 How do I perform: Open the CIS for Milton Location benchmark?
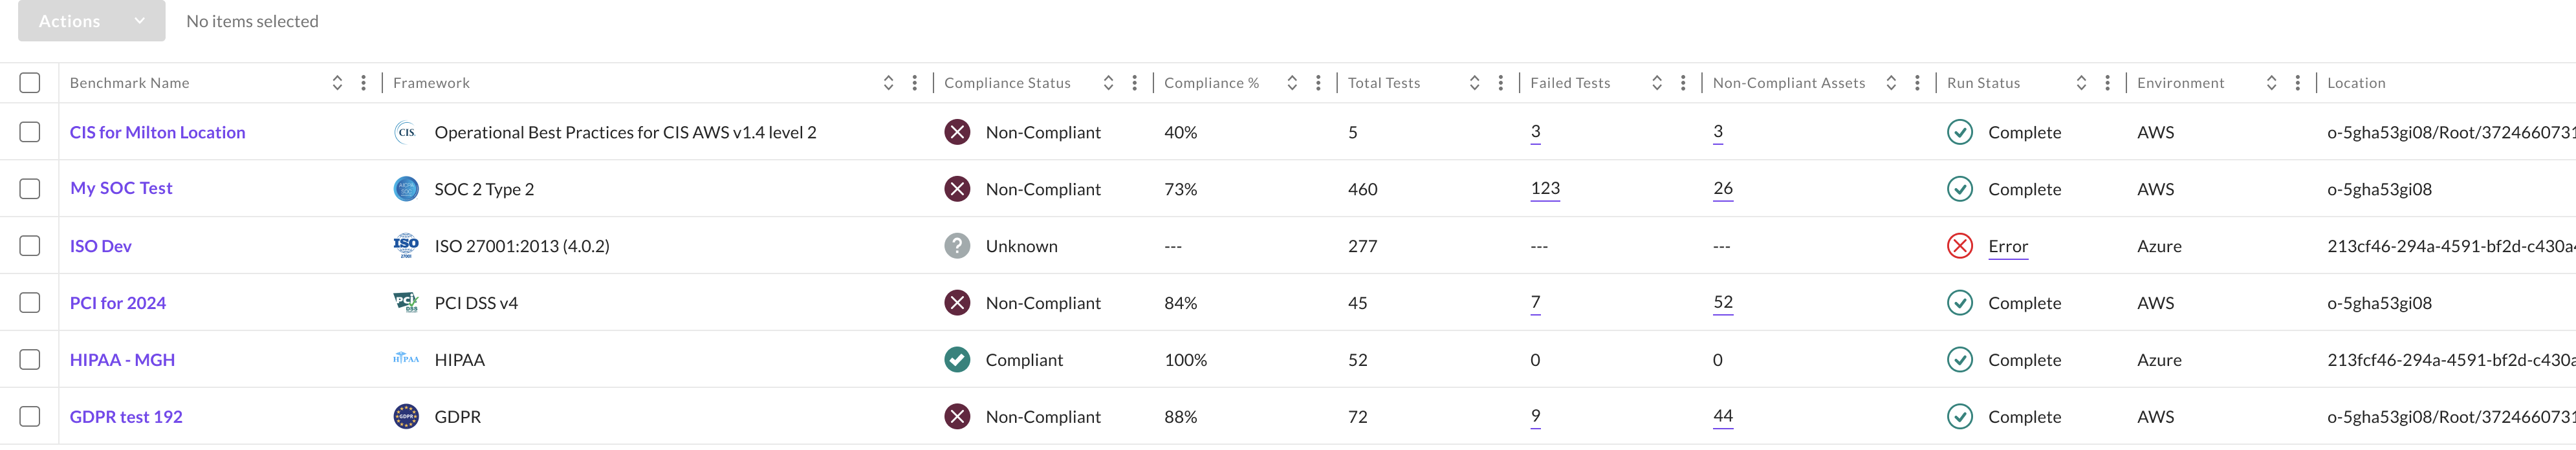(x=157, y=132)
